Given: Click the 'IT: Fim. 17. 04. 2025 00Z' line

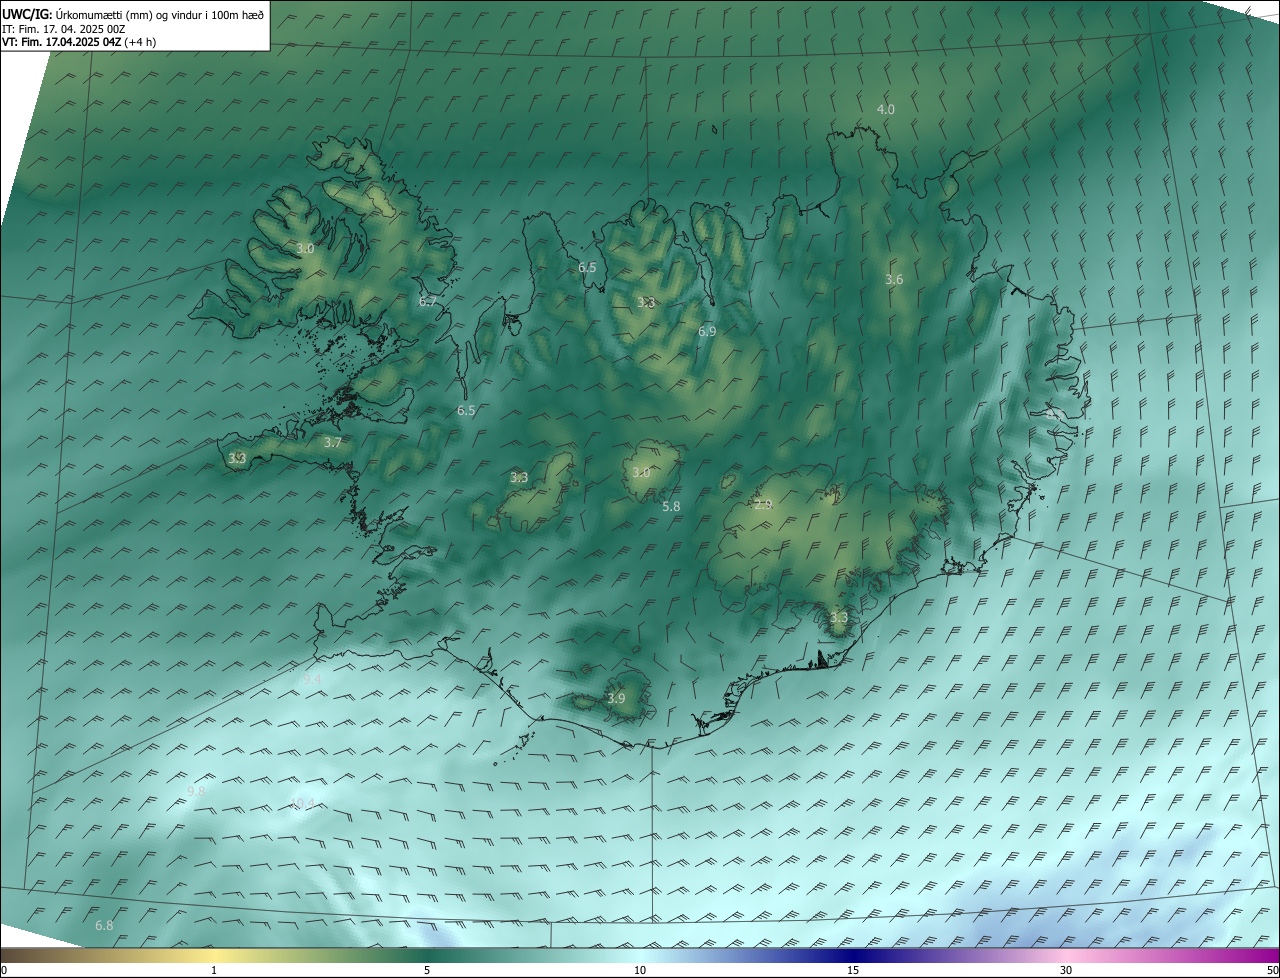Looking at the screenshot, I should 63,29.
